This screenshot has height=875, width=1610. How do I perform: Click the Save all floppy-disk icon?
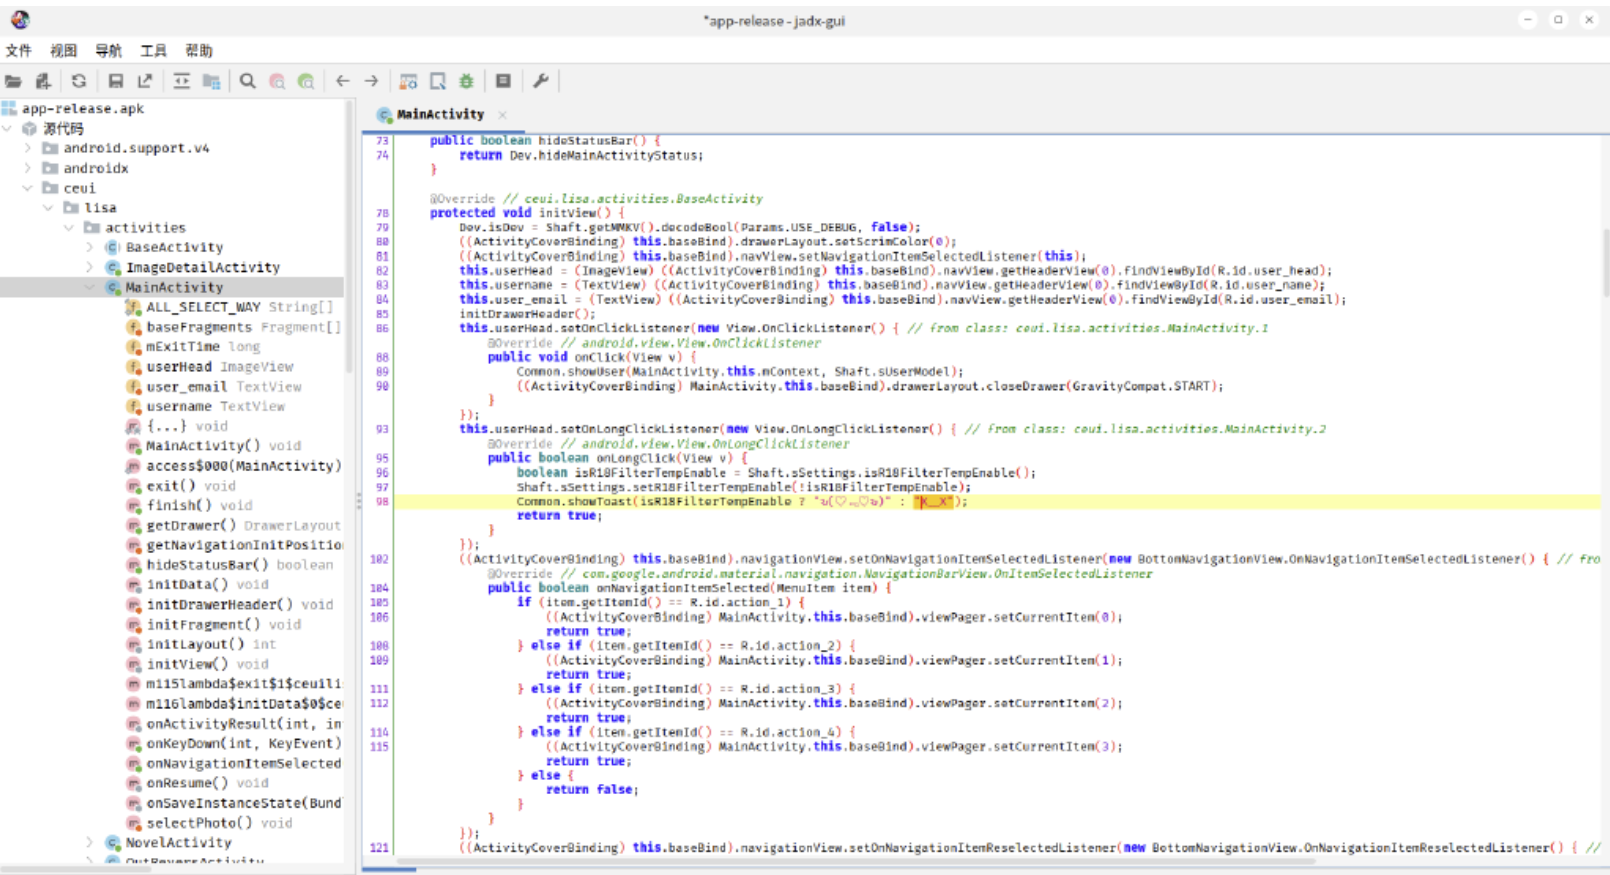[116, 81]
